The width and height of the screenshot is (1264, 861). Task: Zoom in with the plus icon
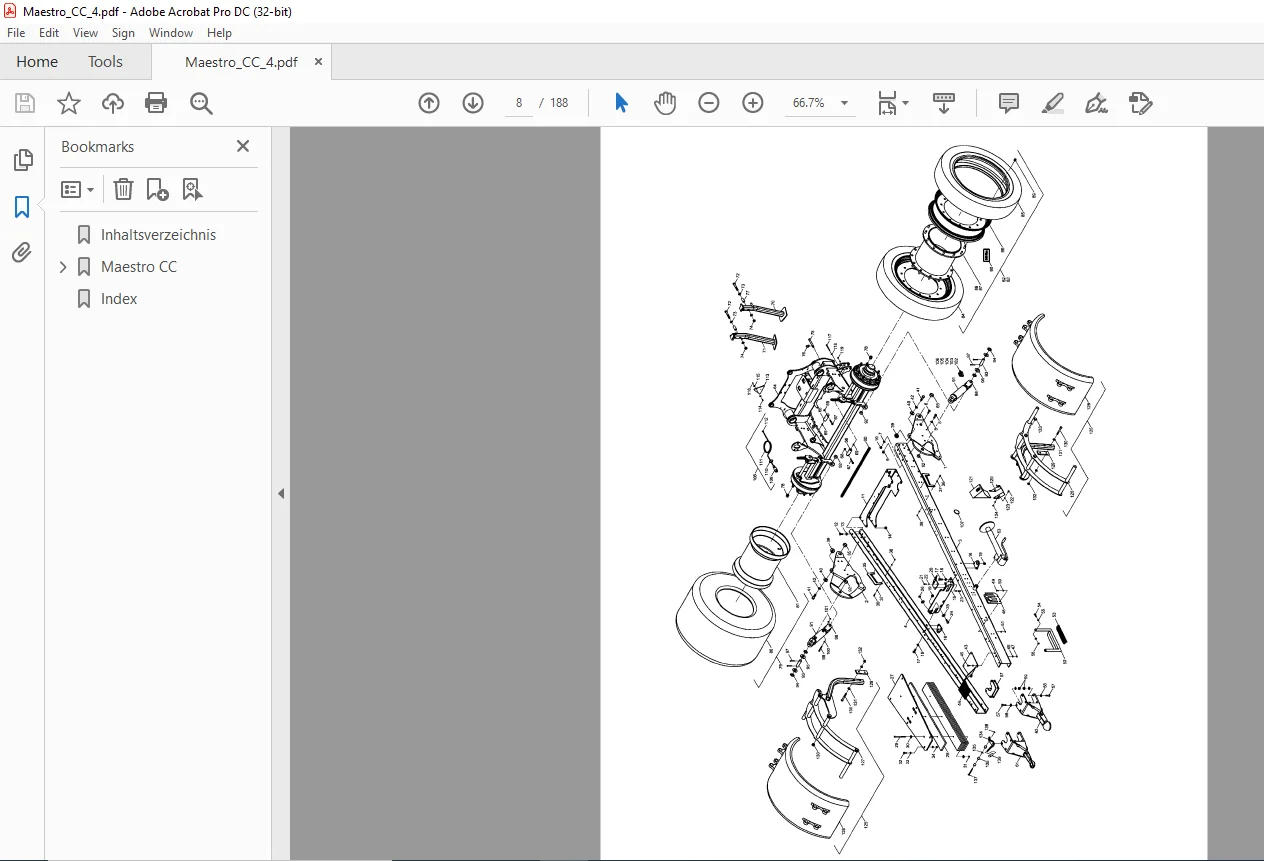[753, 103]
